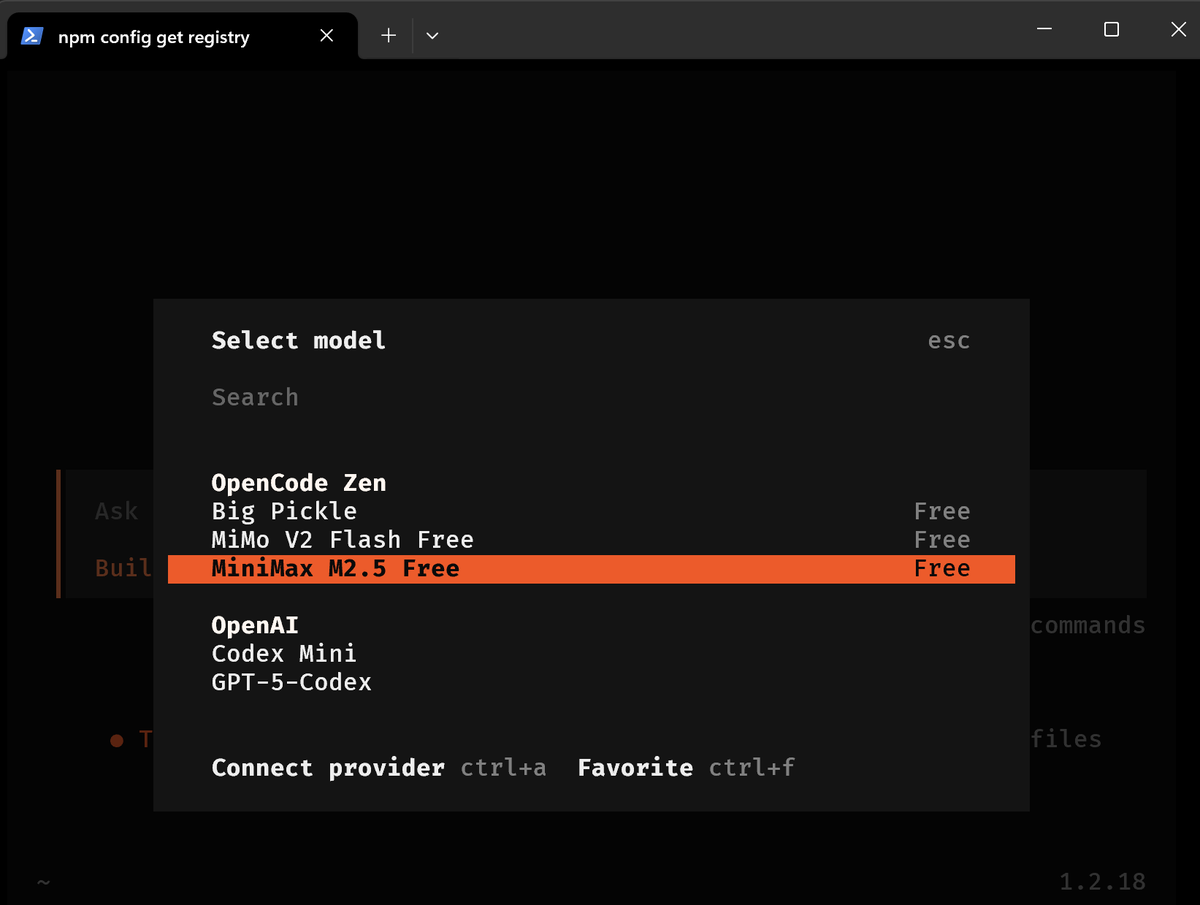This screenshot has height=905, width=1200.
Task: Close the npm config get registry tab
Action: (326, 36)
